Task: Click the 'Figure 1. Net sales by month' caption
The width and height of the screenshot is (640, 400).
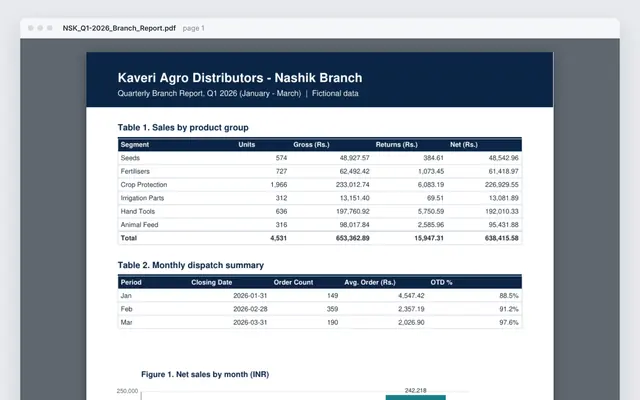Action: 205,374
